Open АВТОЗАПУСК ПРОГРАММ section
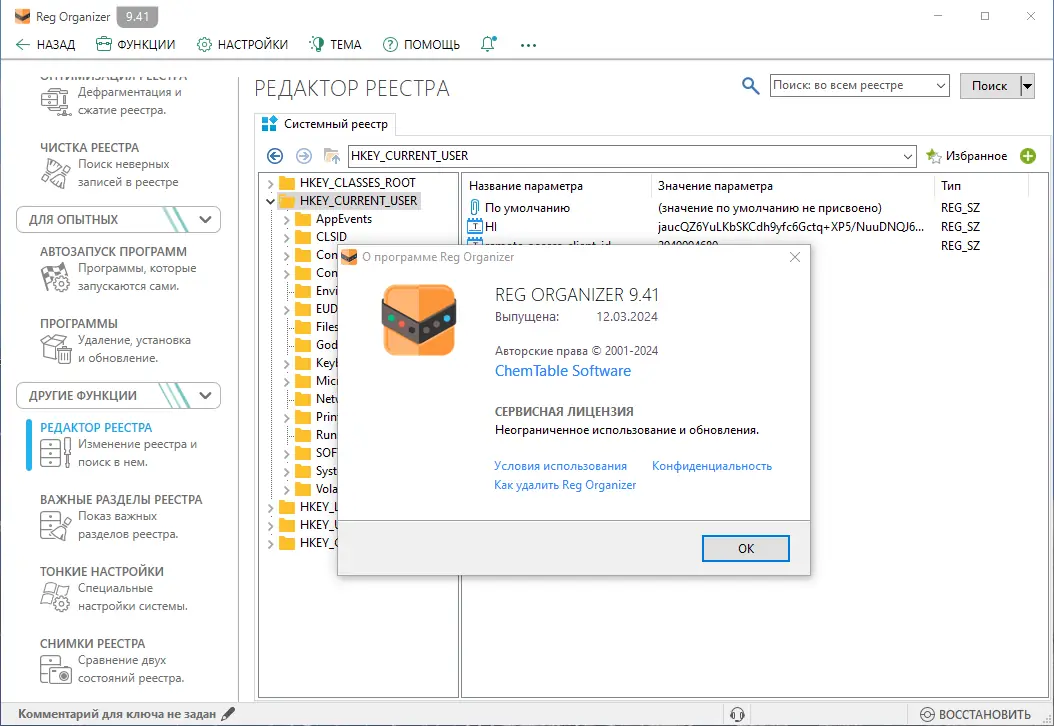Screen dimensions: 1054x726 [x=118, y=268]
